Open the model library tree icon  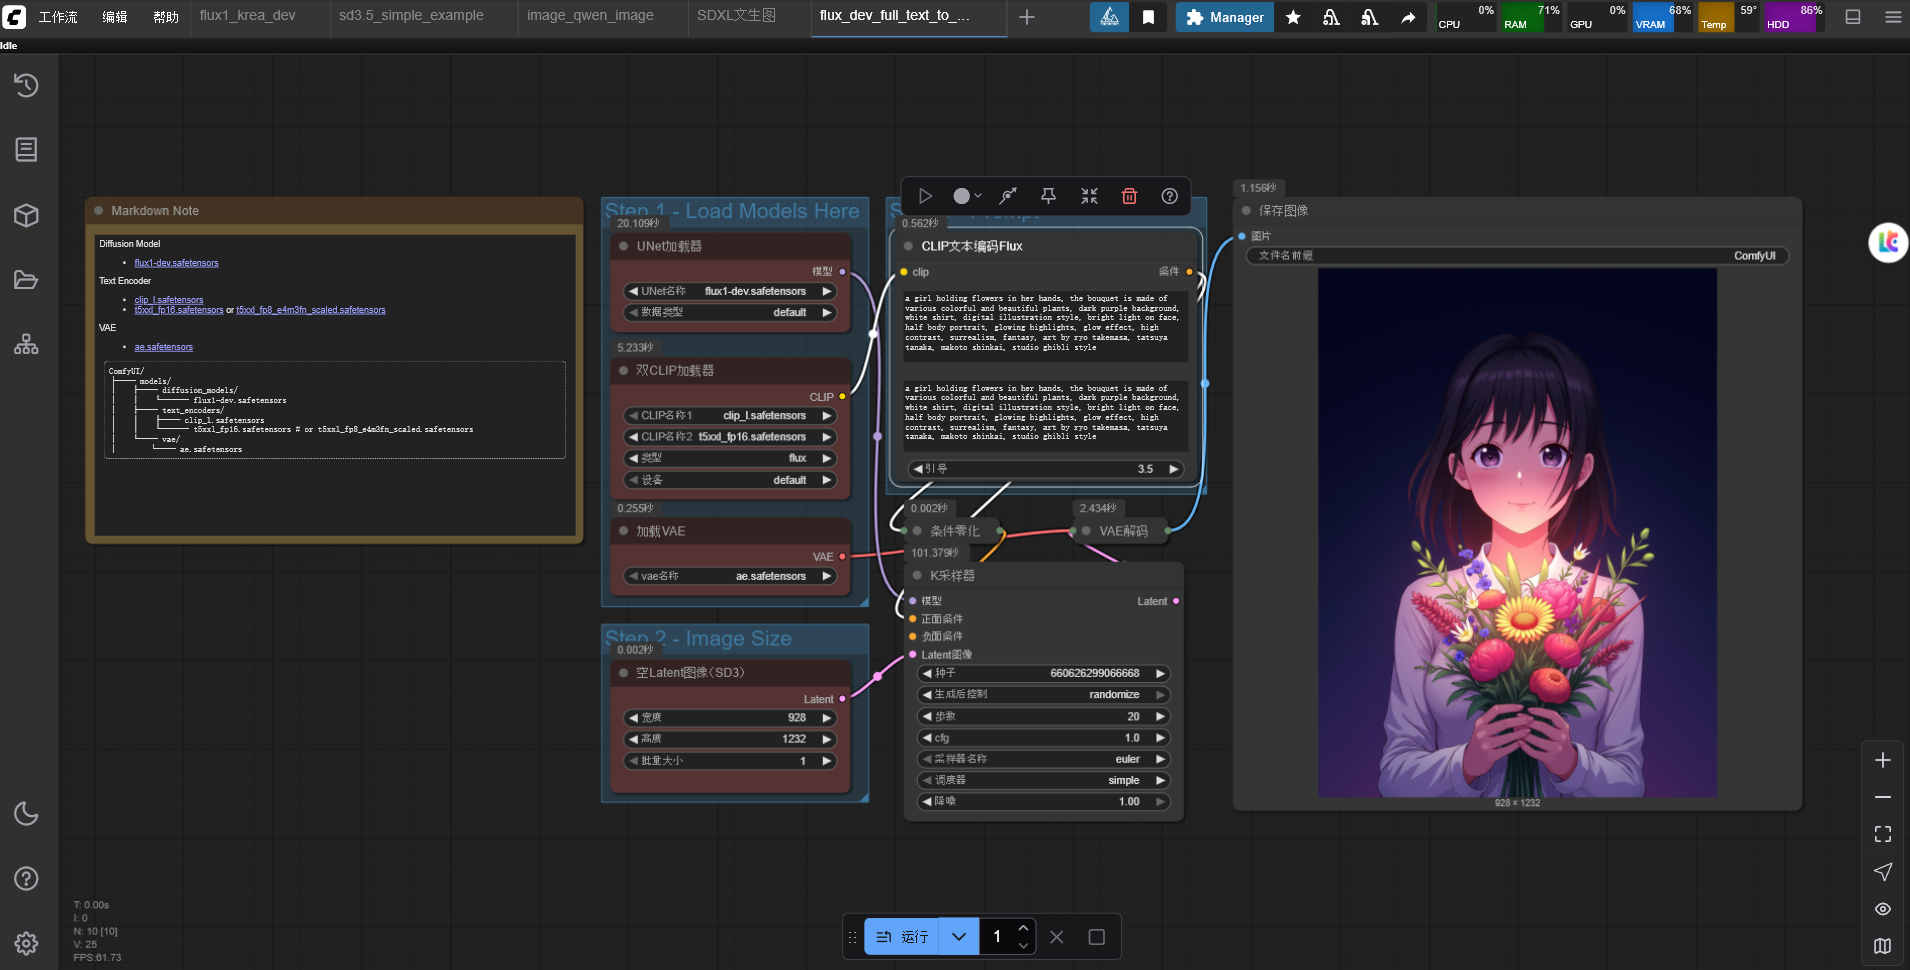coord(26,345)
